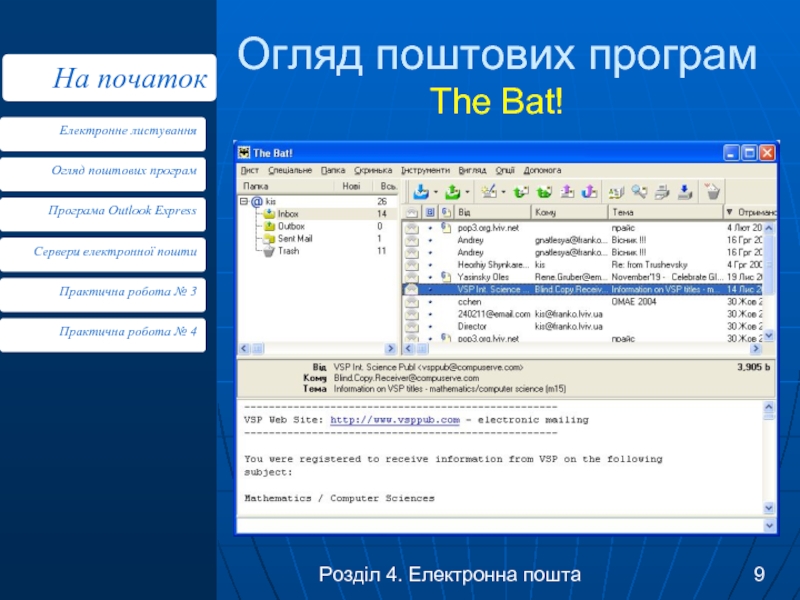This screenshot has height=600, width=800.
Task: Click the Reply to all icon
Action: (544, 192)
